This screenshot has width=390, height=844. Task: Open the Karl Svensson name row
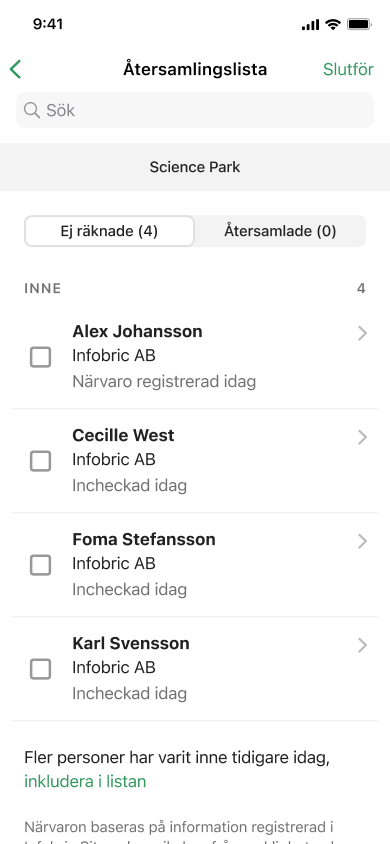tap(195, 669)
